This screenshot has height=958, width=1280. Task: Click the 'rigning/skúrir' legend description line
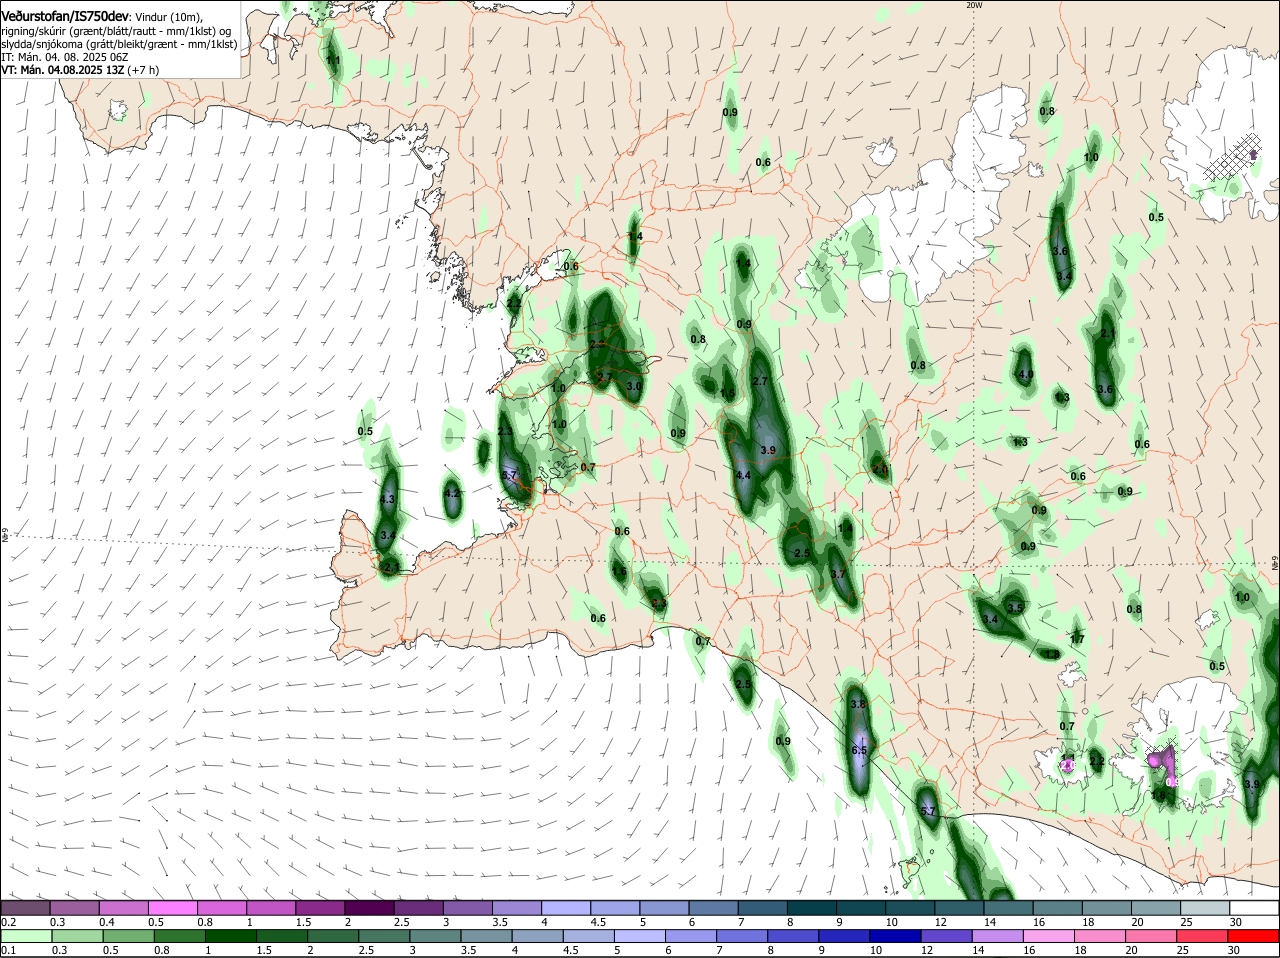(116, 30)
